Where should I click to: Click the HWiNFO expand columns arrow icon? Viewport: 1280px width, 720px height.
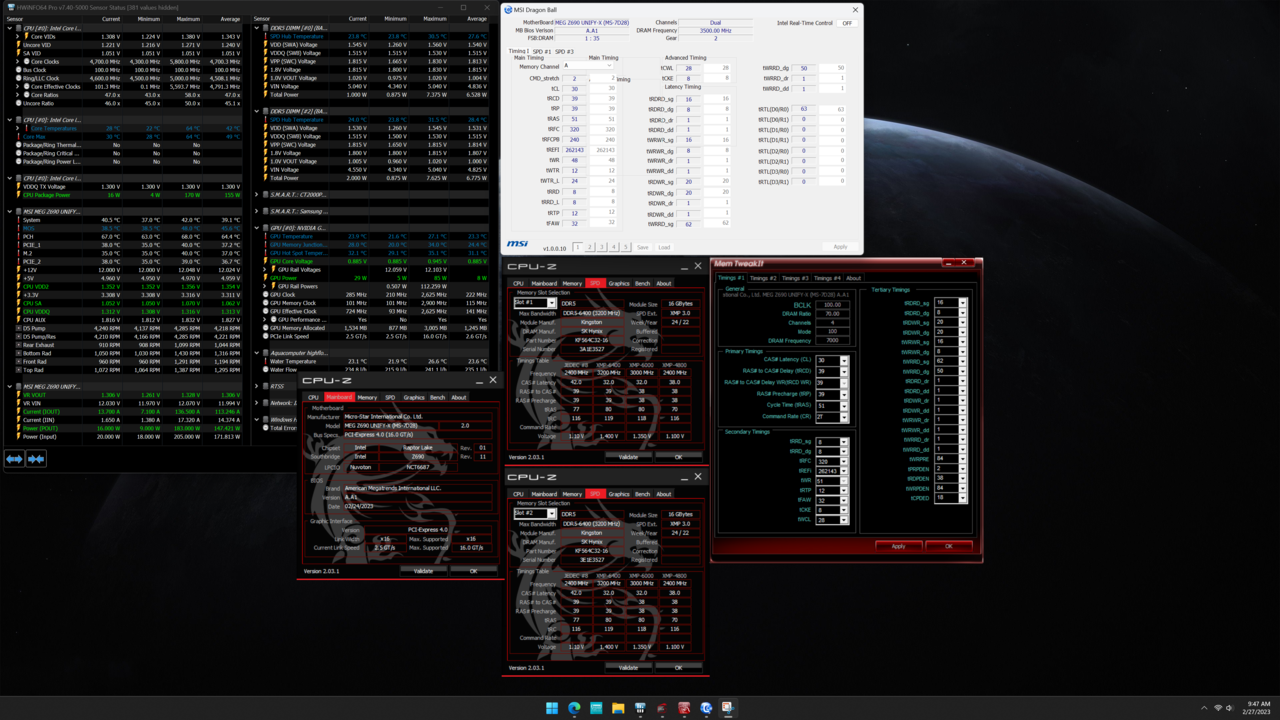[x=14, y=459]
